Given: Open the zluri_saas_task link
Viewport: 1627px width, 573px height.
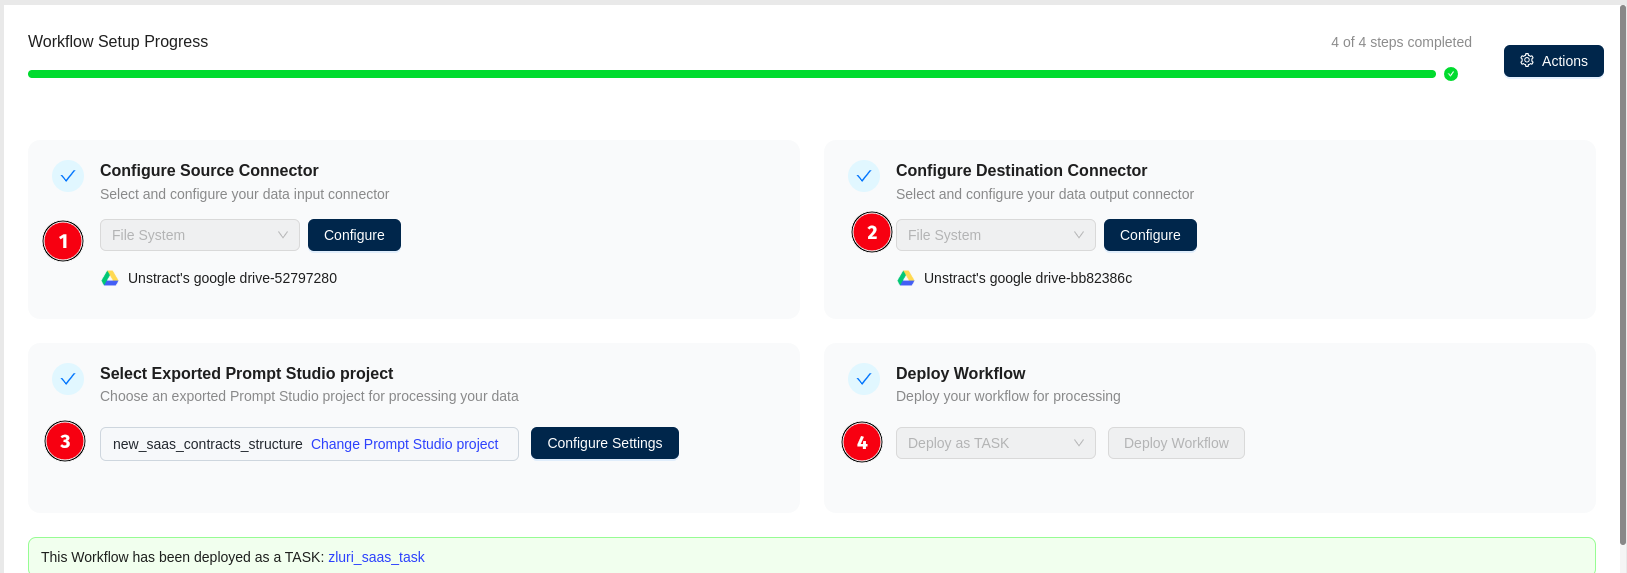Looking at the screenshot, I should click(x=376, y=557).
